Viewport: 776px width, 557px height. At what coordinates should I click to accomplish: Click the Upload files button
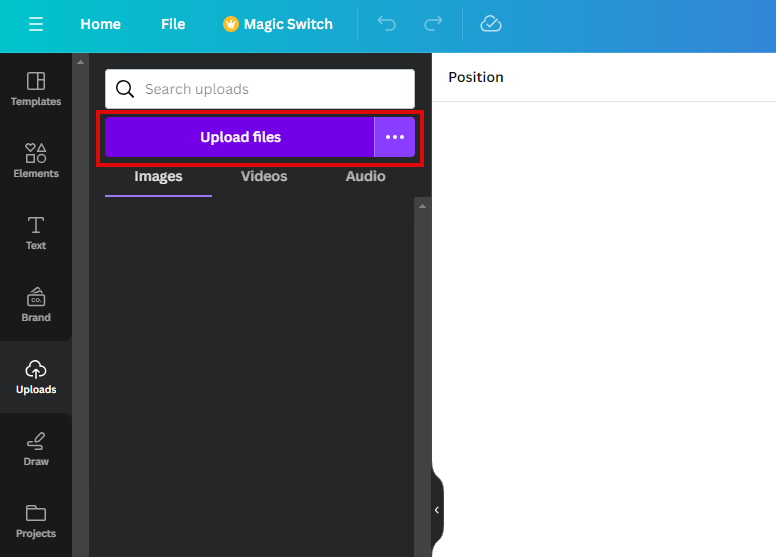240,137
